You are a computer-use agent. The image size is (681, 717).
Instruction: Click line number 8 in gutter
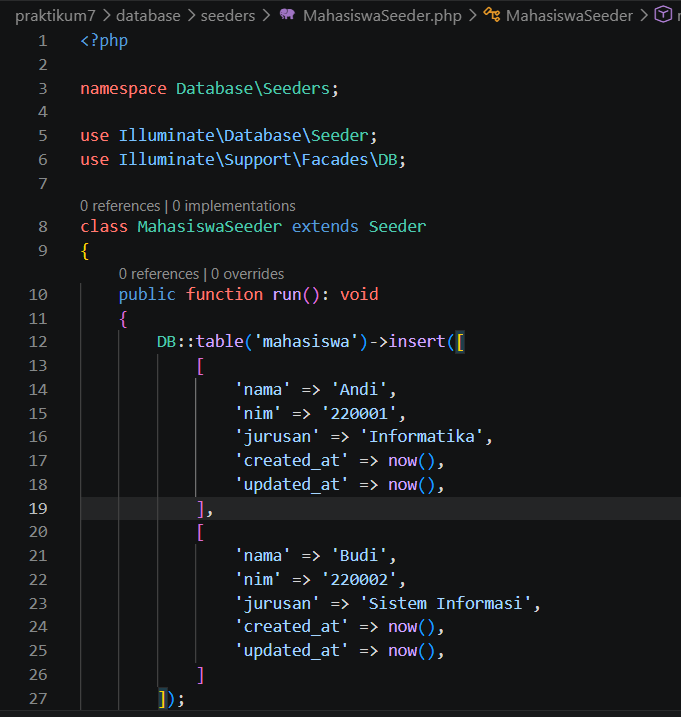43,226
